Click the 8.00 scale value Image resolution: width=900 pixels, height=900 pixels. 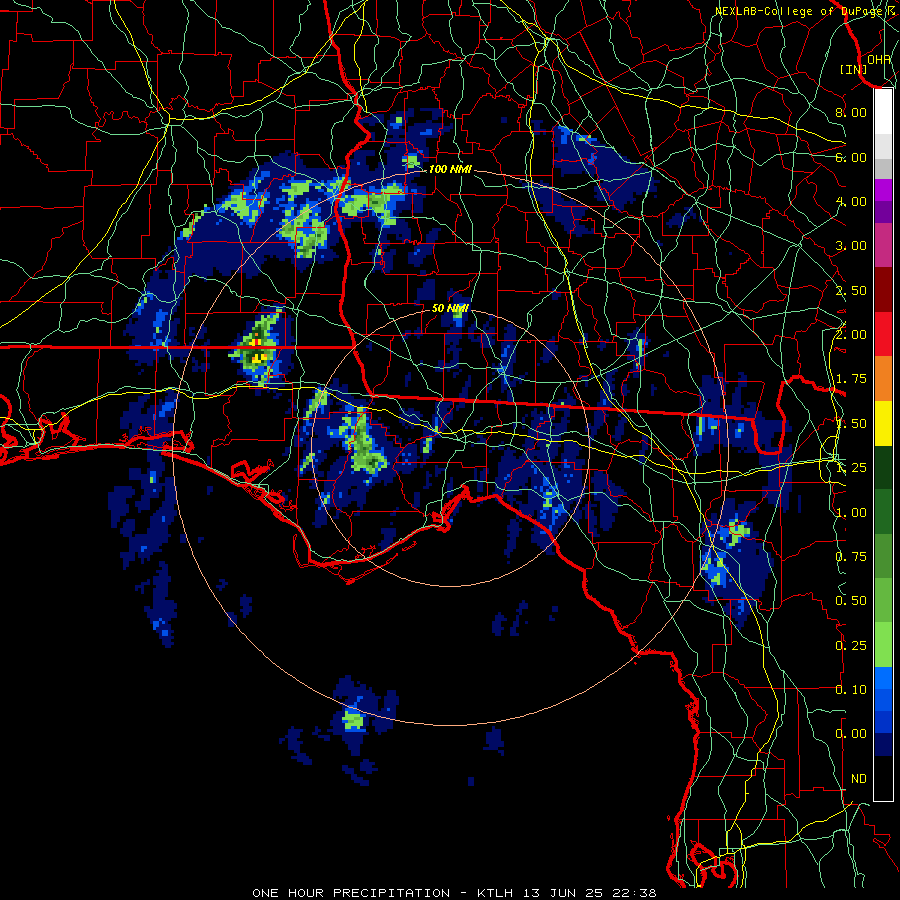851,112
